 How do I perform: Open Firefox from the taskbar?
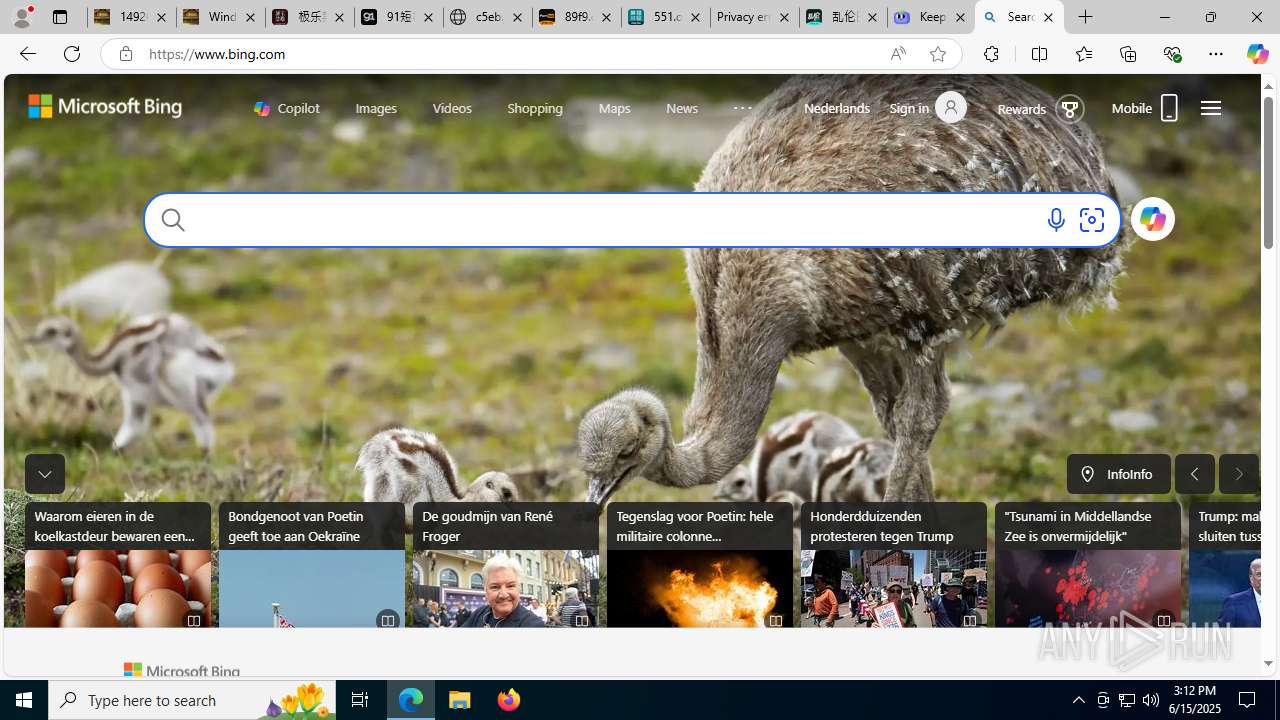(509, 700)
